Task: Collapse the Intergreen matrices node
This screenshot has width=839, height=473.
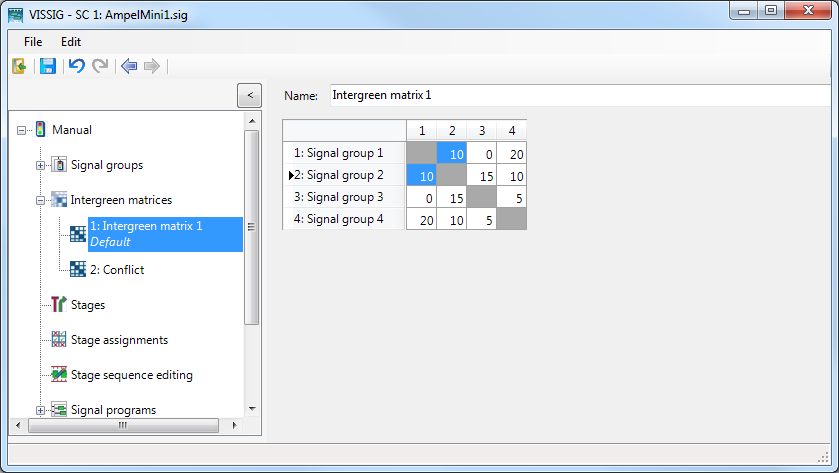Action: [x=41, y=200]
